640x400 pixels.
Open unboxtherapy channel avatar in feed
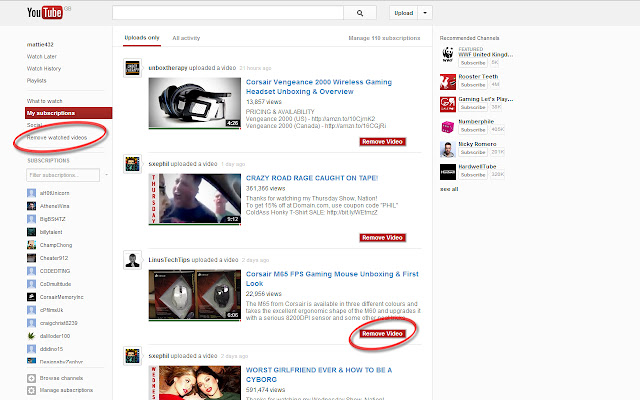[x=133, y=68]
